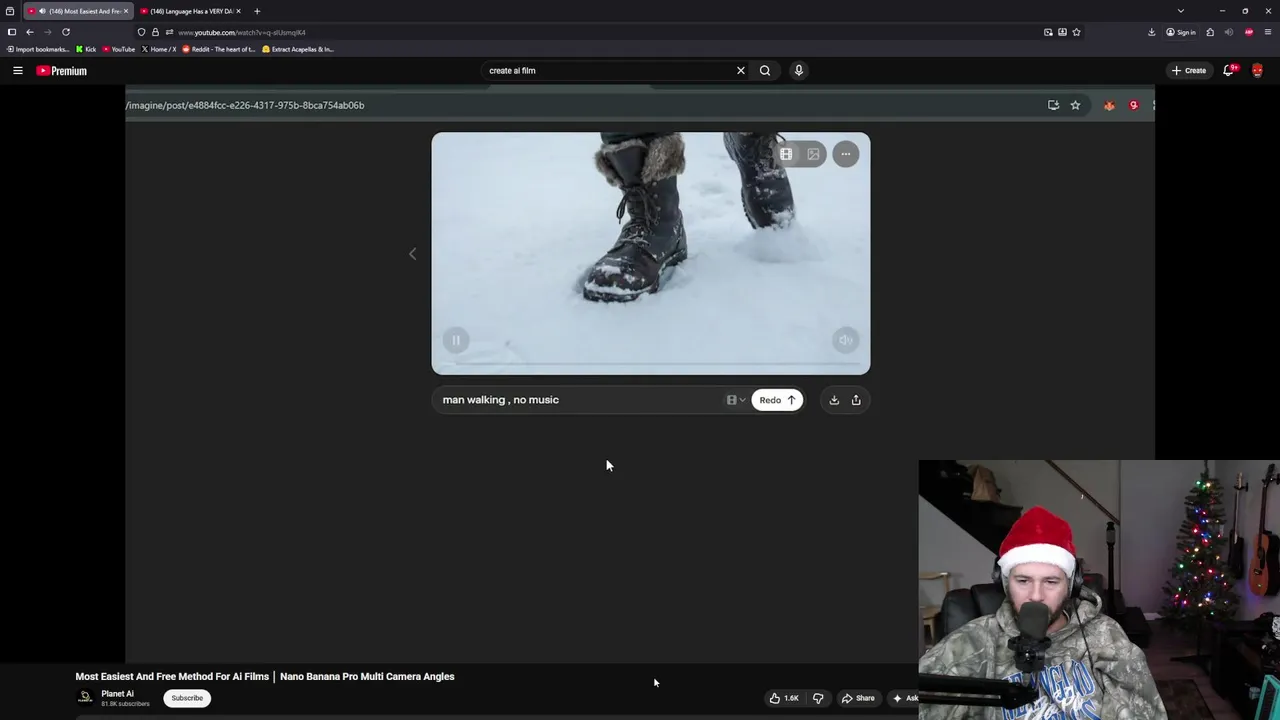Open the tab overview button at far left
Image resolution: width=1280 pixels, height=720 pixels.
pyautogui.click(x=10, y=11)
